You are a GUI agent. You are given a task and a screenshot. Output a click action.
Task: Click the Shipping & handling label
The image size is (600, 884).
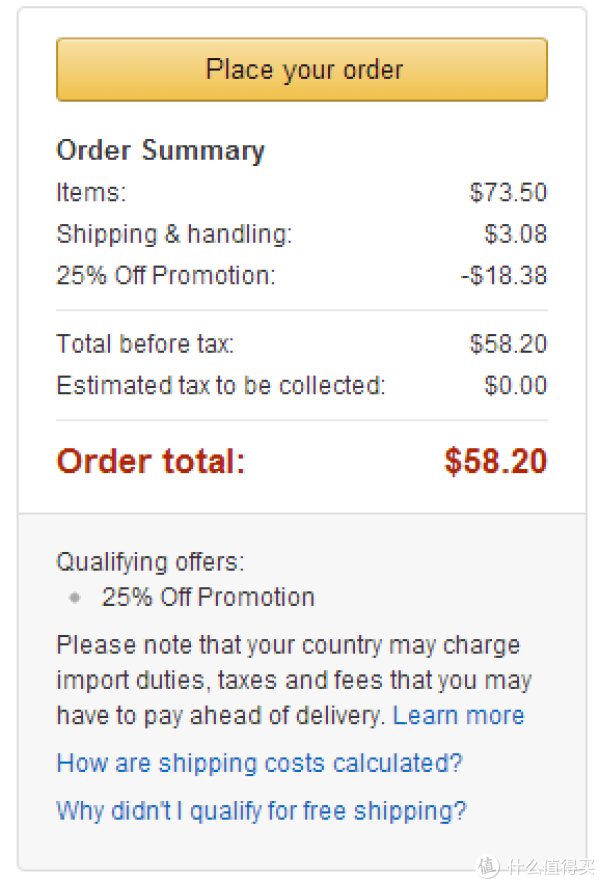click(x=174, y=234)
